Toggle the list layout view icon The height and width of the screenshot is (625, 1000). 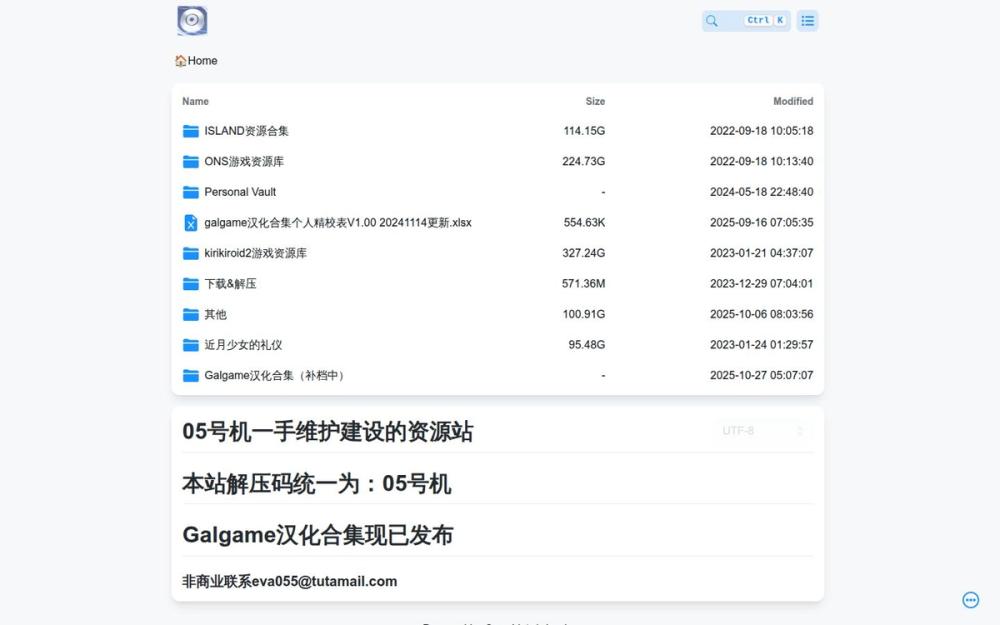[x=807, y=20]
